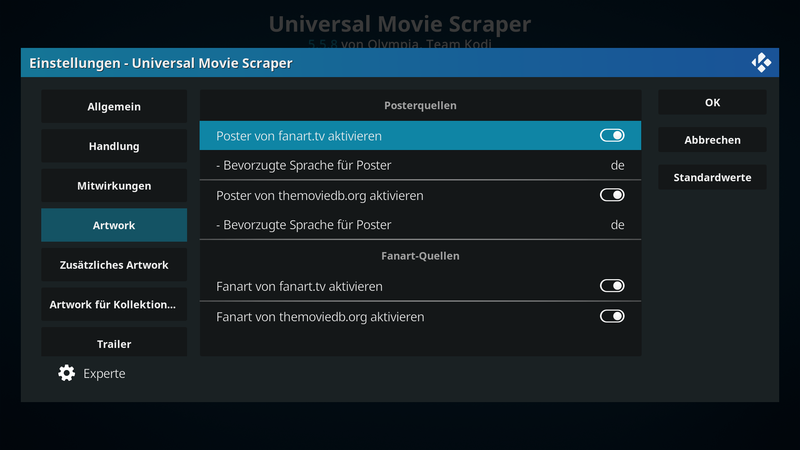Open Zusätzliches Artwork category
The width and height of the screenshot is (800, 450).
(114, 265)
